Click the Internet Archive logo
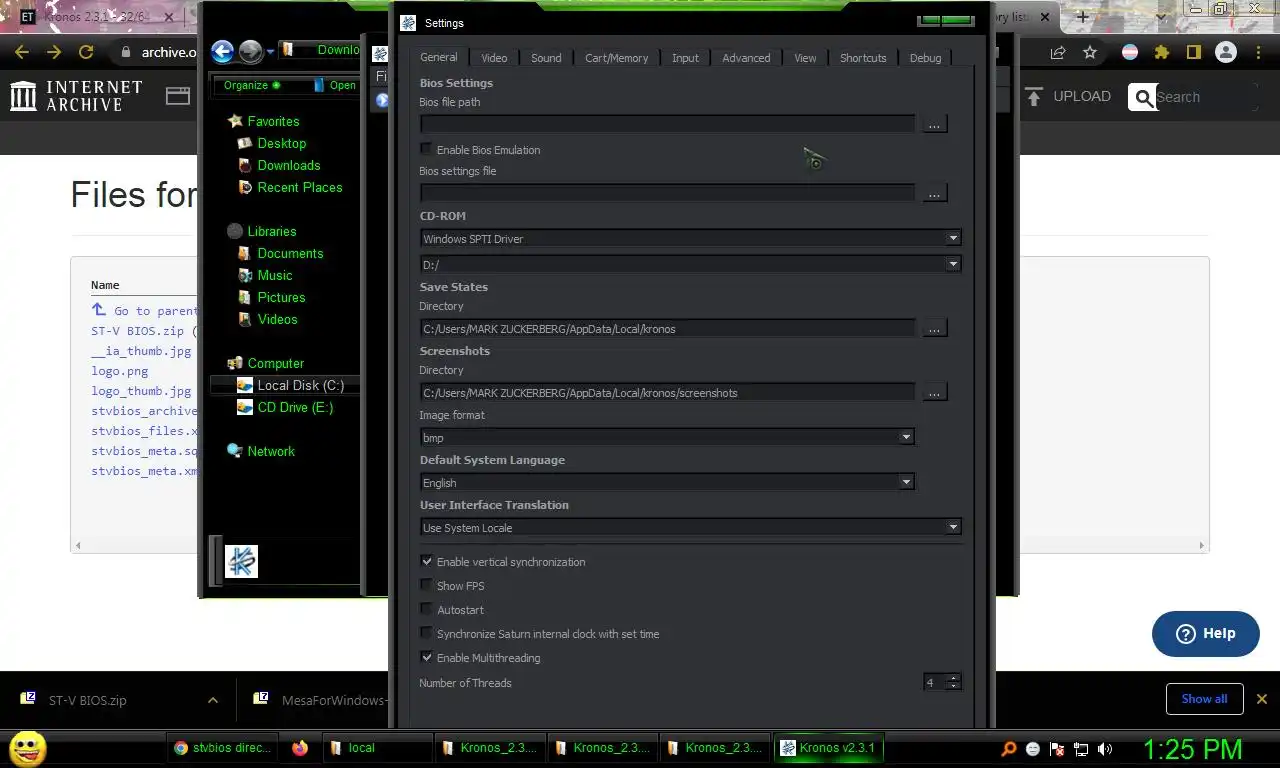Image resolution: width=1280 pixels, height=768 pixels. (x=76, y=96)
